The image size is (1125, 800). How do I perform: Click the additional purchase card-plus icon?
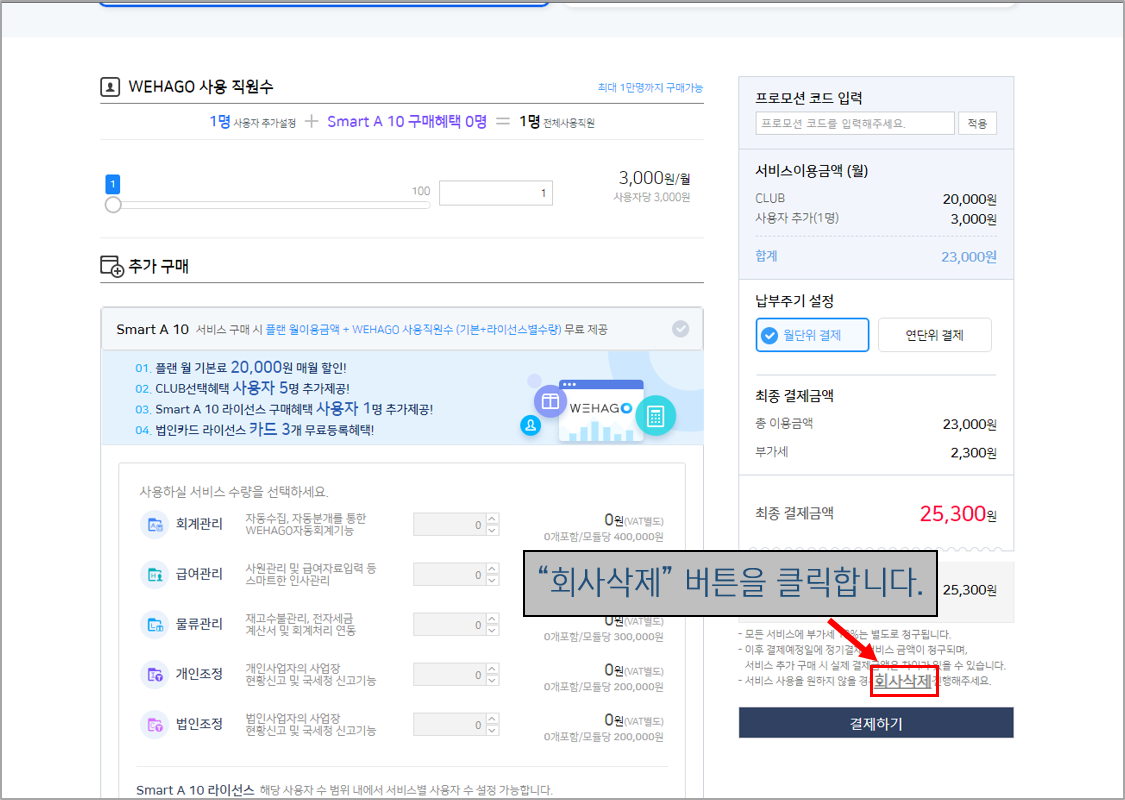tap(112, 266)
